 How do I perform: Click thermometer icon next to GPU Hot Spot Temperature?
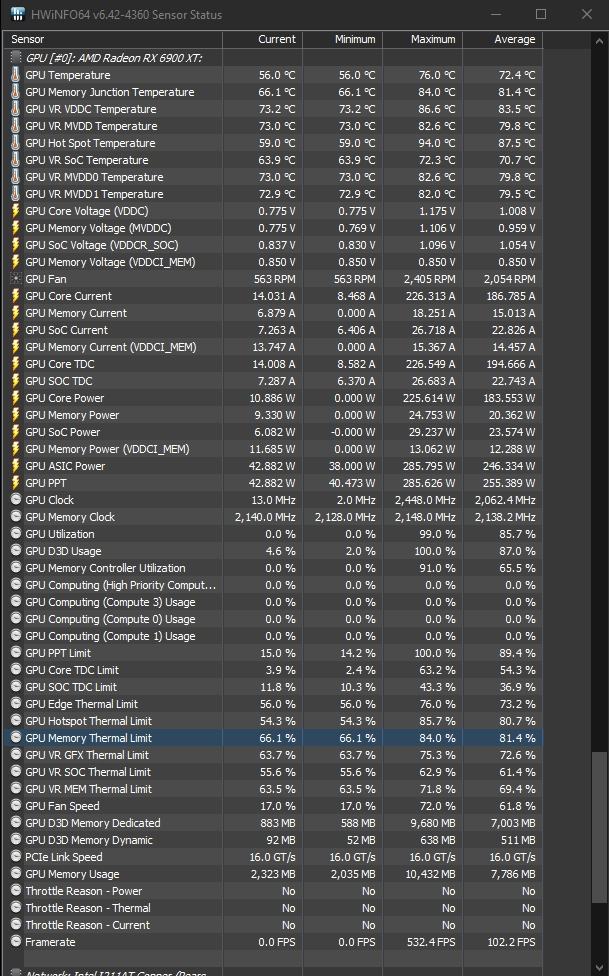16,143
